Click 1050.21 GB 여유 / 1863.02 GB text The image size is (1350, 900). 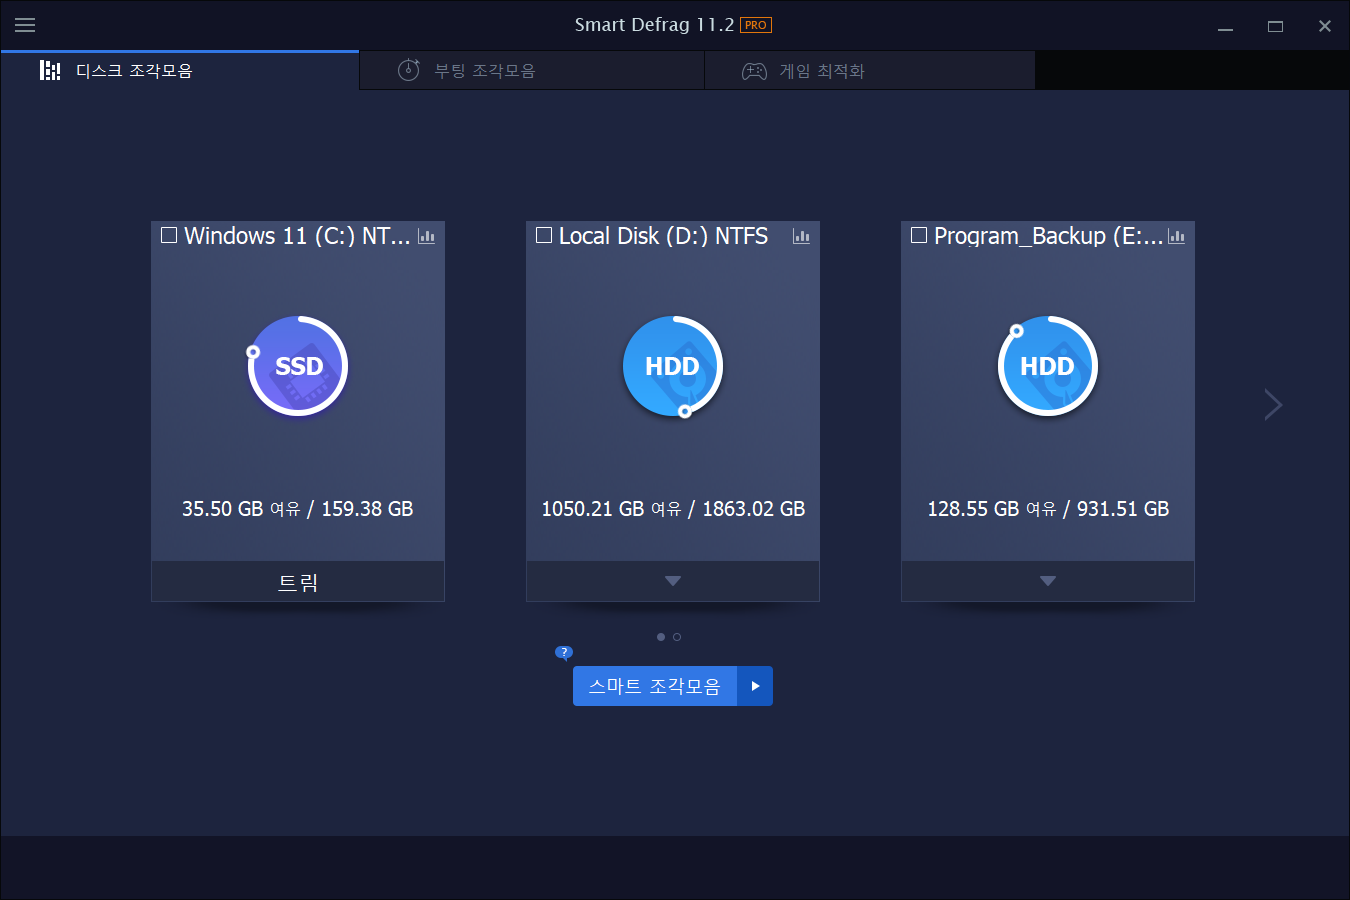[x=673, y=509]
